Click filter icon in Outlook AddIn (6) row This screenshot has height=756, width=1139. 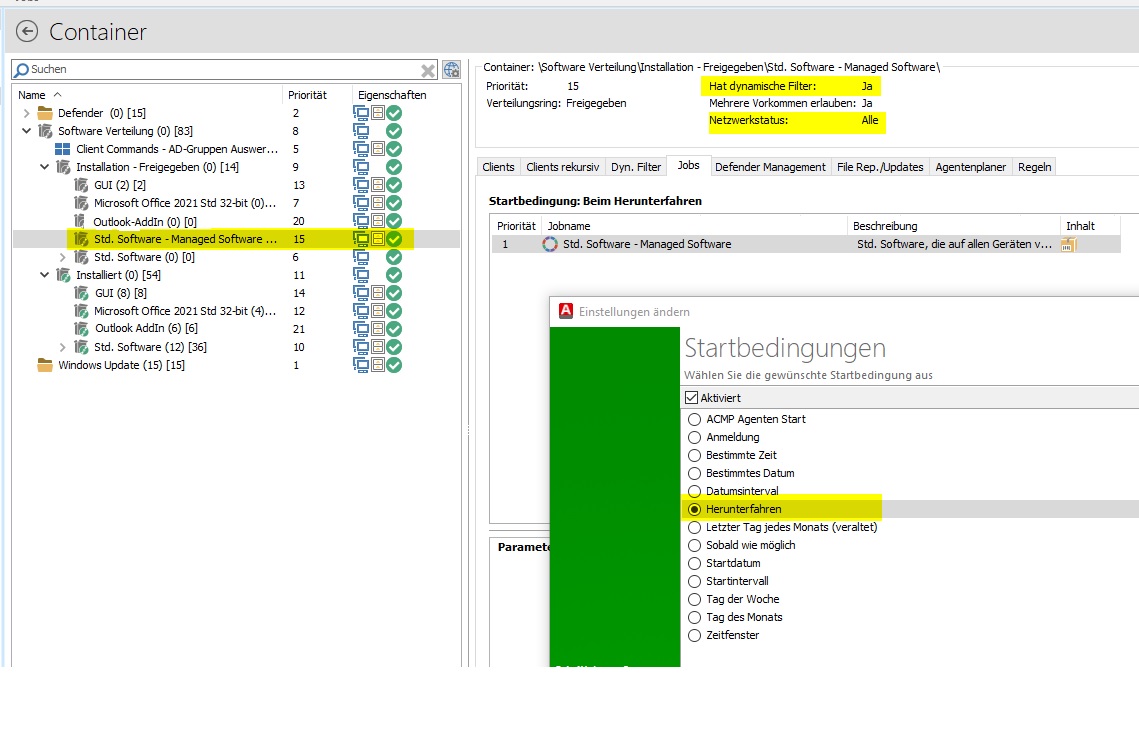pyautogui.click(x=378, y=328)
